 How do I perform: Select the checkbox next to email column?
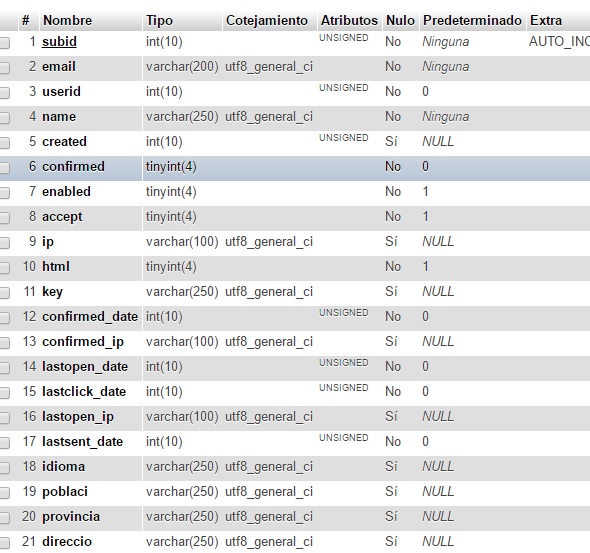(5, 68)
